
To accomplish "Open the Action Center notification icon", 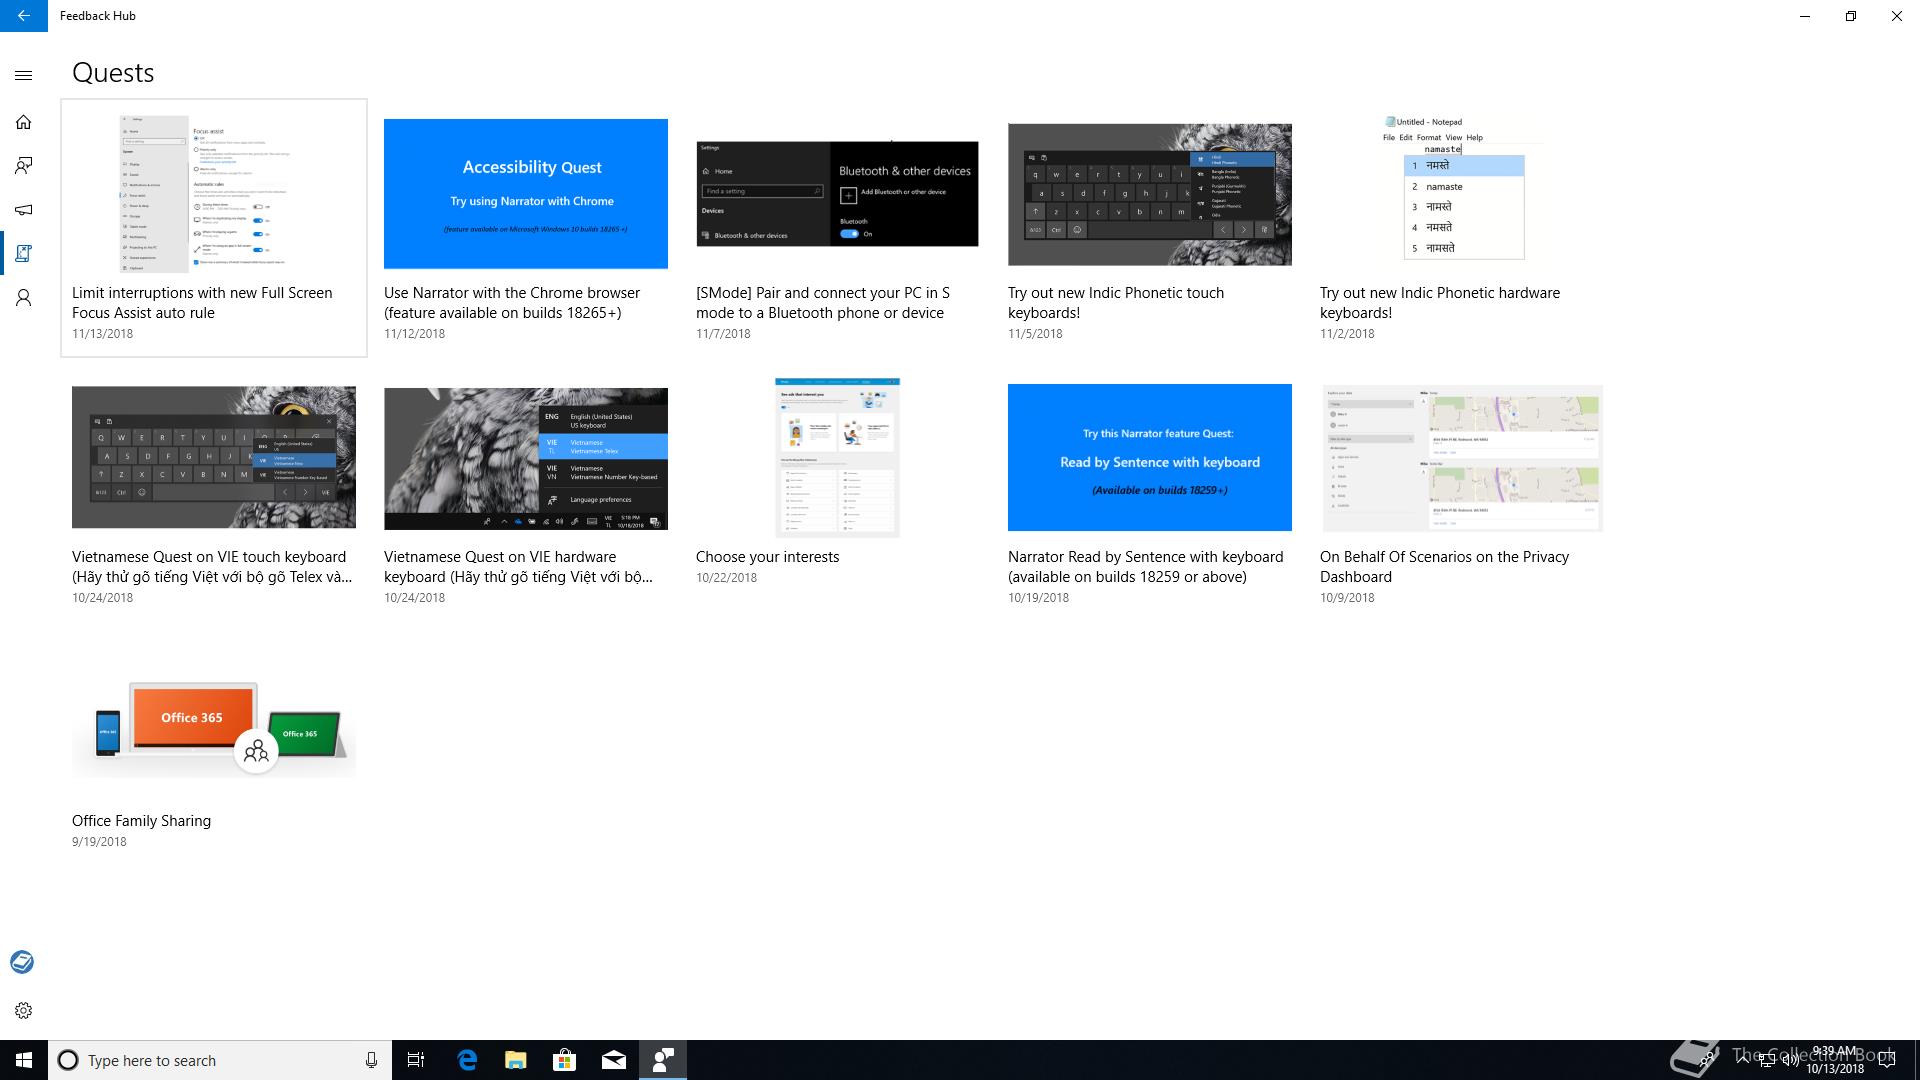I will pyautogui.click(x=1887, y=1060).
